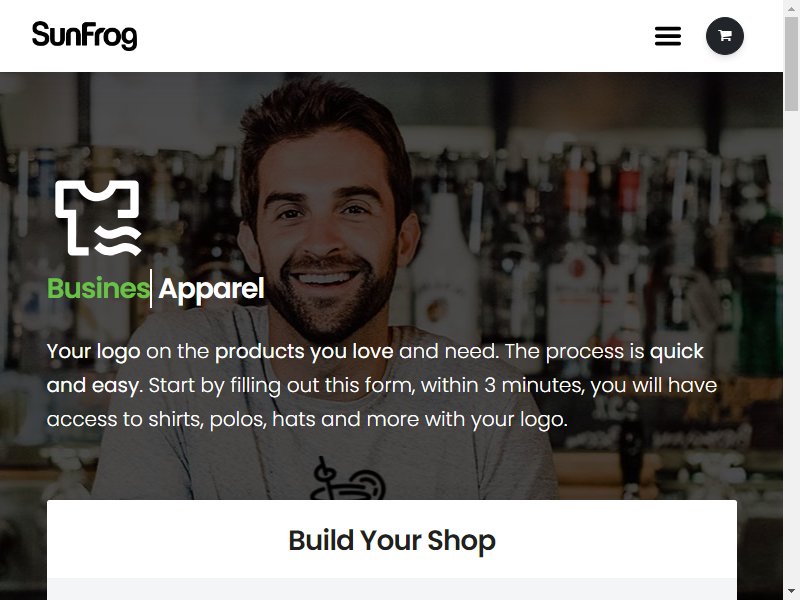Open the shopping cart

point(724,36)
